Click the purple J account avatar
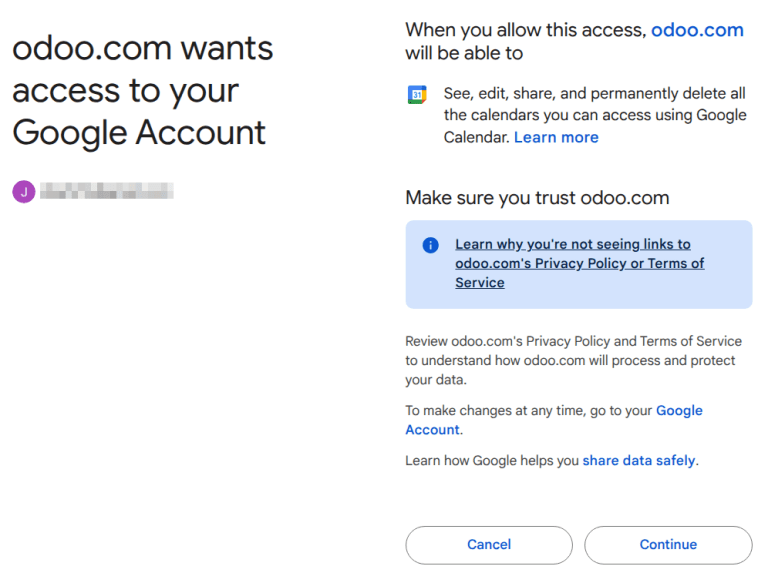 click(x=23, y=191)
